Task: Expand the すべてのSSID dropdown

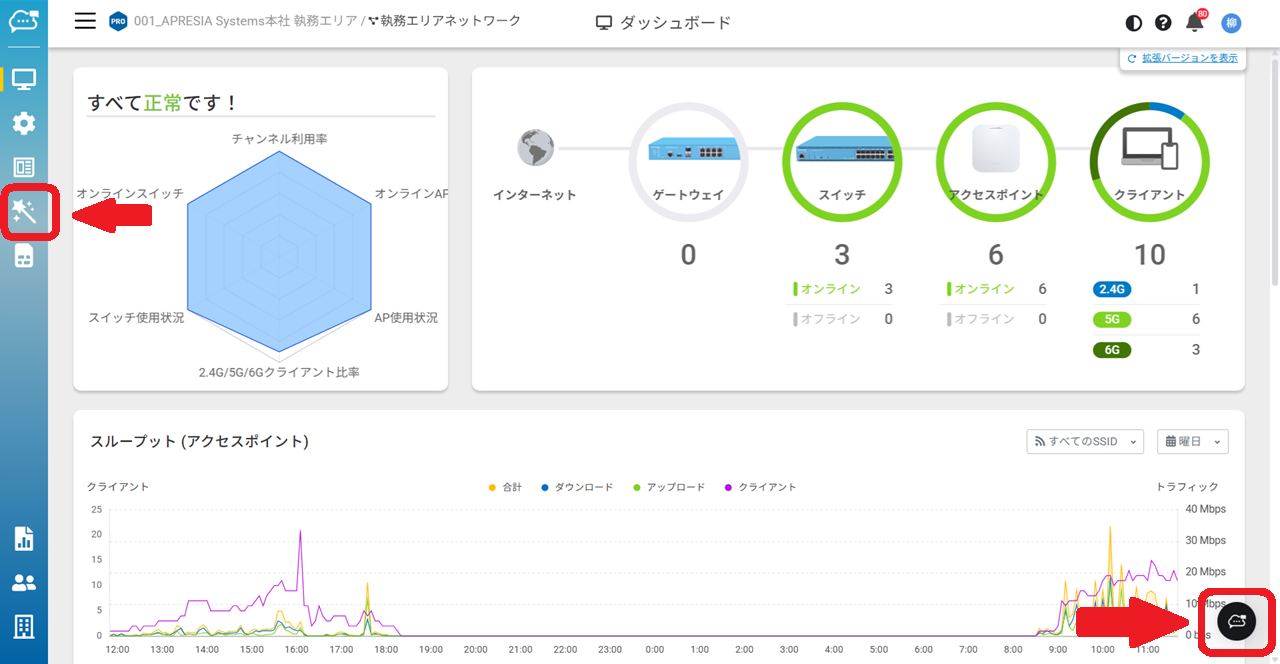Action: click(x=1085, y=441)
